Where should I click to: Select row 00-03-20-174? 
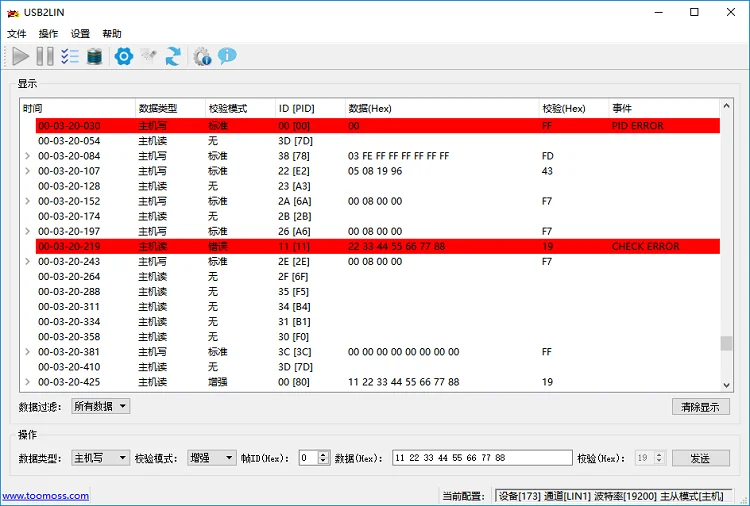378,216
